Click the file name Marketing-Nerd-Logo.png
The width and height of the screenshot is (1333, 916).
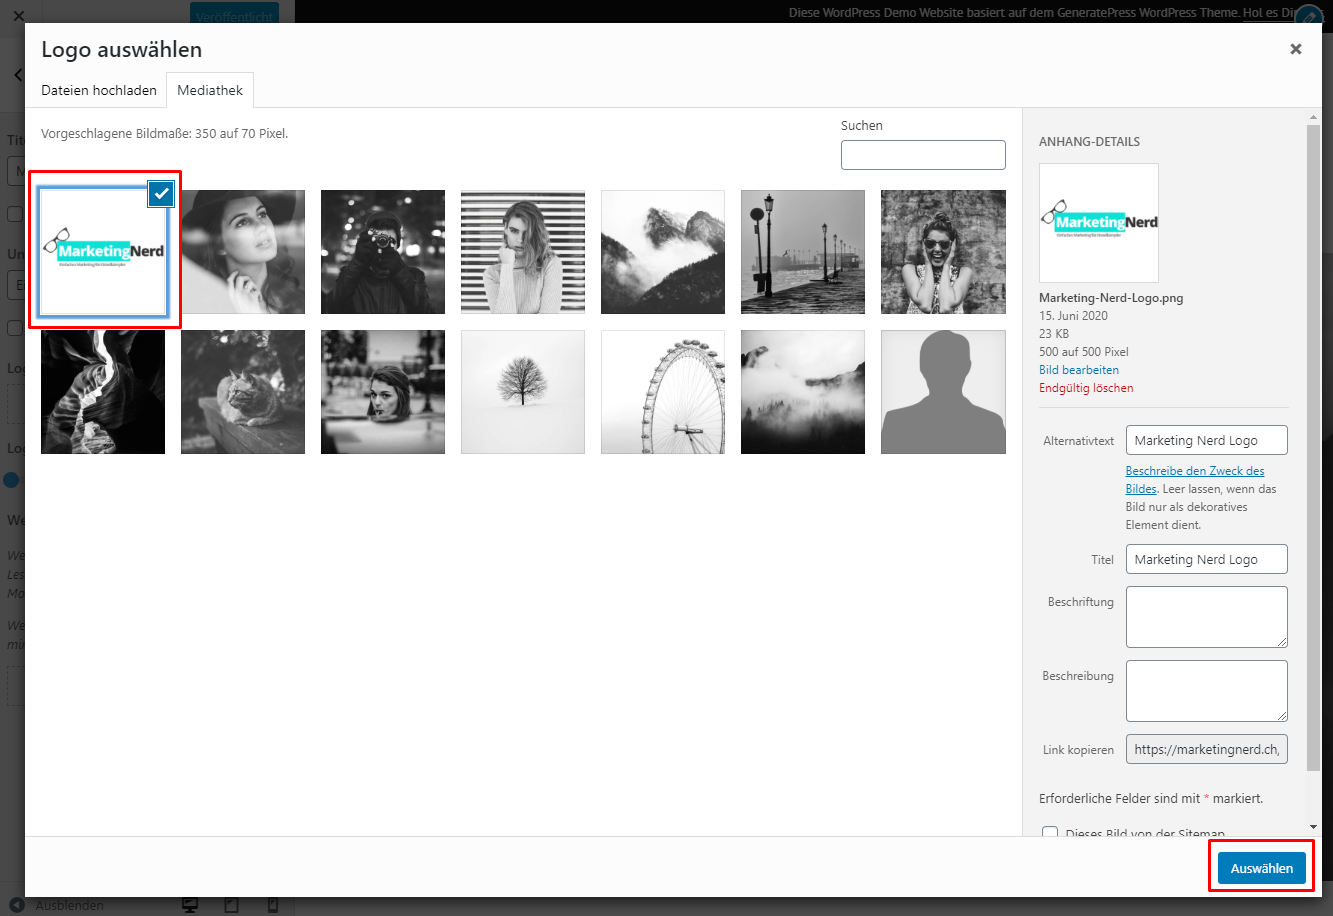click(x=1111, y=298)
